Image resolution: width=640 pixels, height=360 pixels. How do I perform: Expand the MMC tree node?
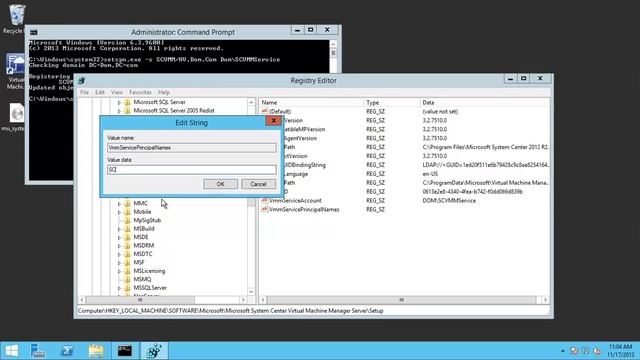tap(119, 203)
